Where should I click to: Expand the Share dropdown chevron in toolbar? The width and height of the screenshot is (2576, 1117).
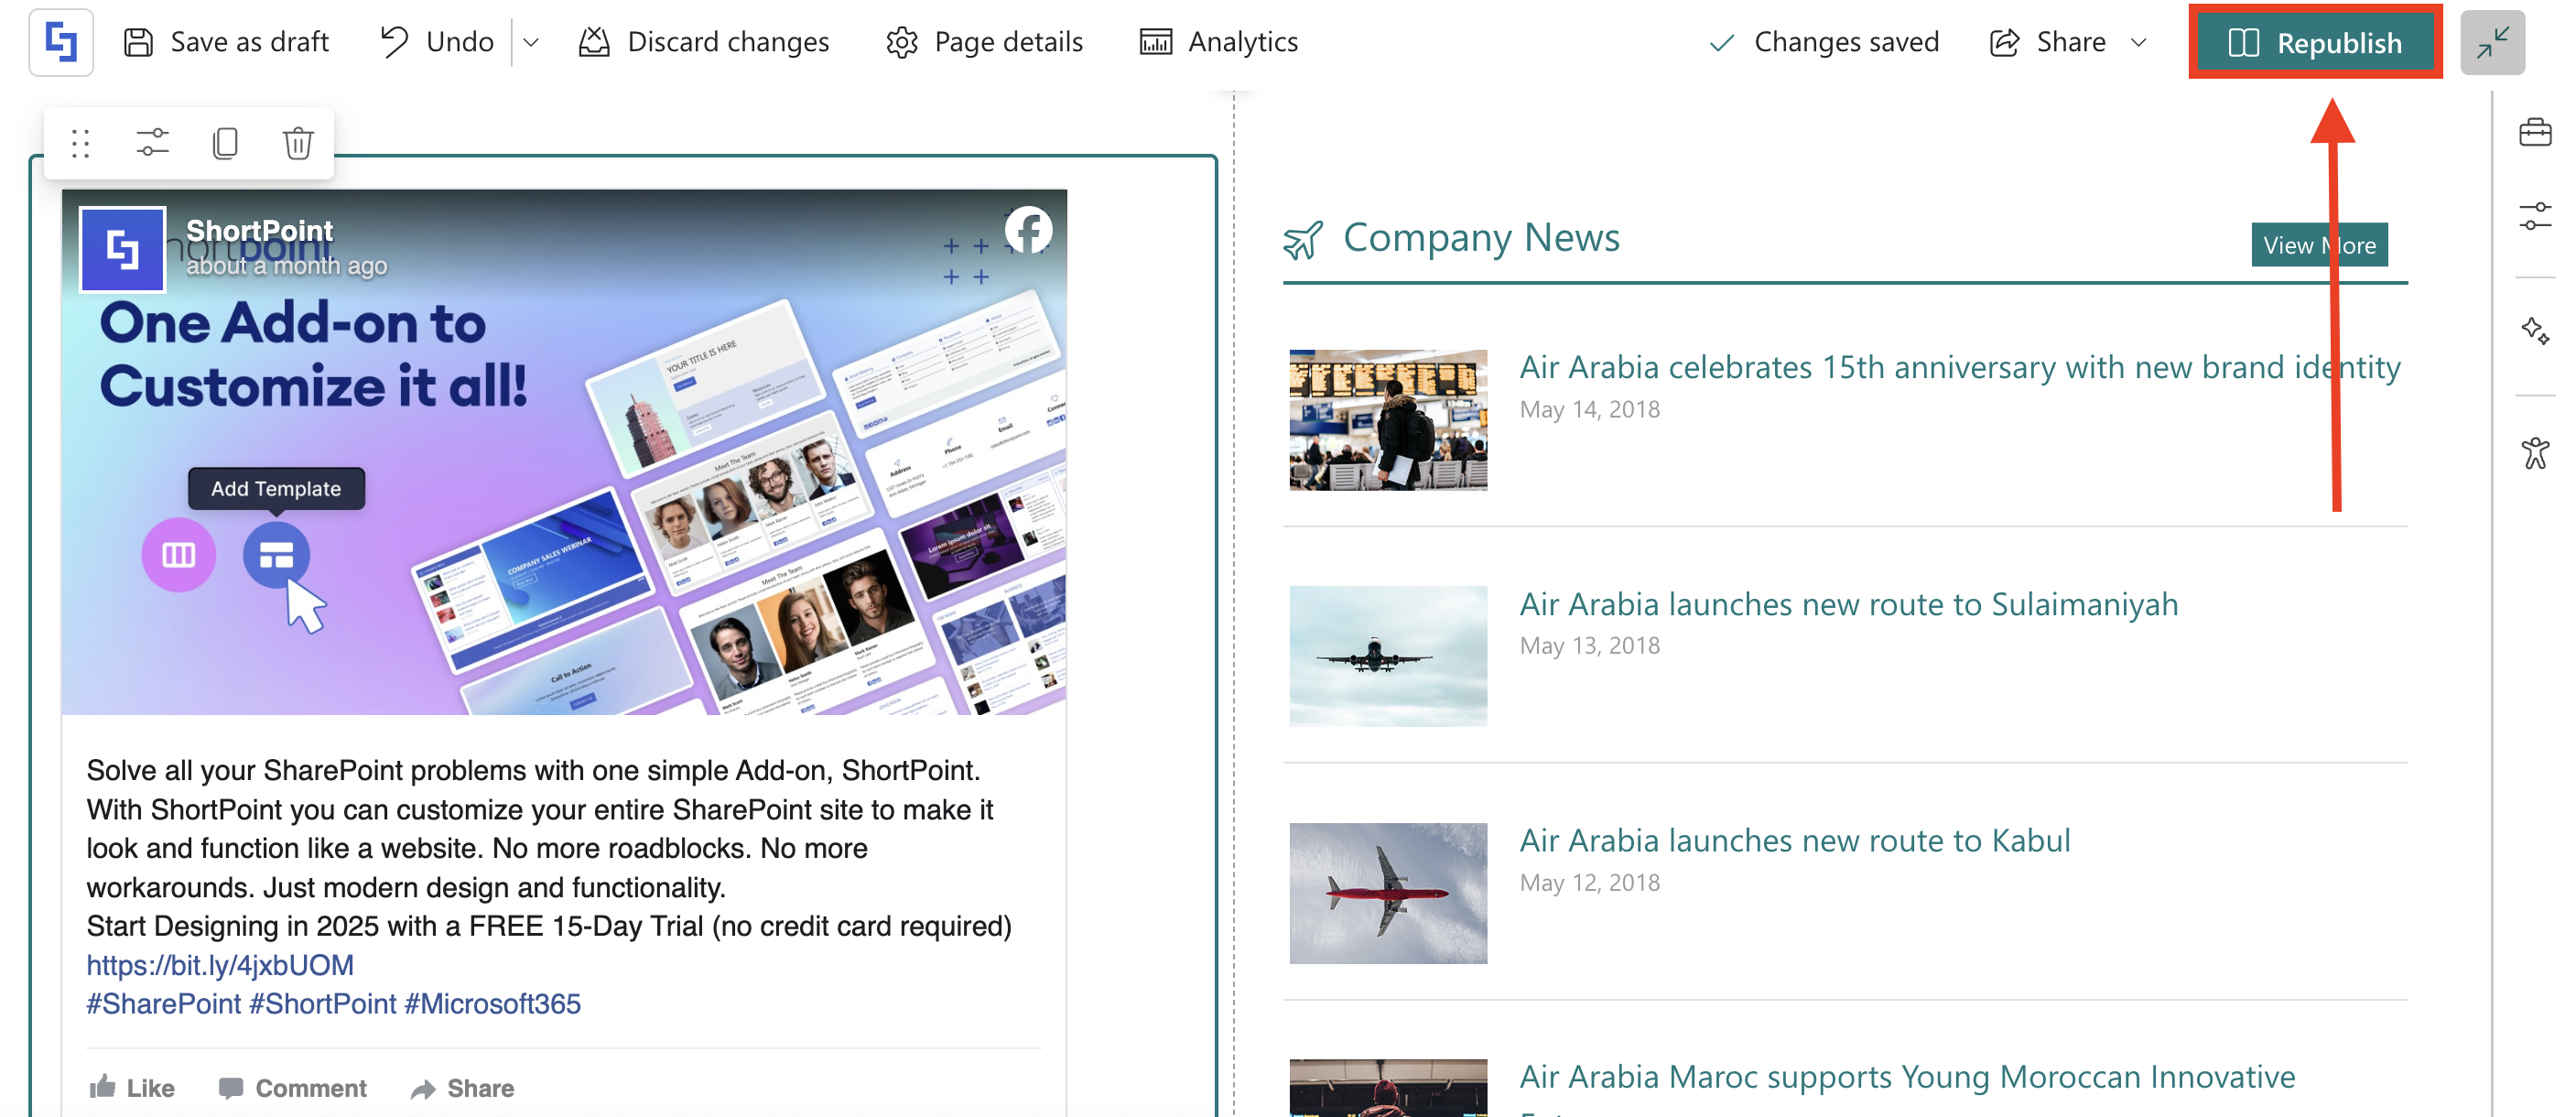coord(2138,43)
